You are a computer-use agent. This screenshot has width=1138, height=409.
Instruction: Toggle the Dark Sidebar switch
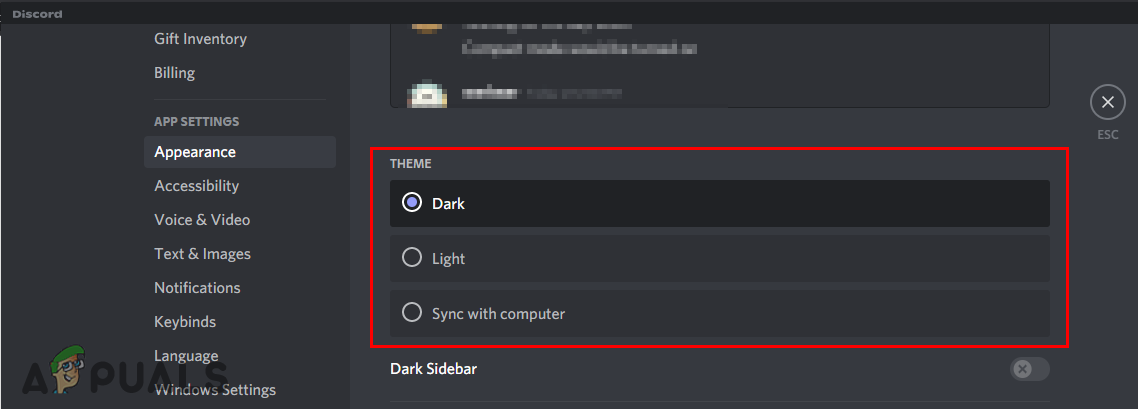click(x=1029, y=369)
